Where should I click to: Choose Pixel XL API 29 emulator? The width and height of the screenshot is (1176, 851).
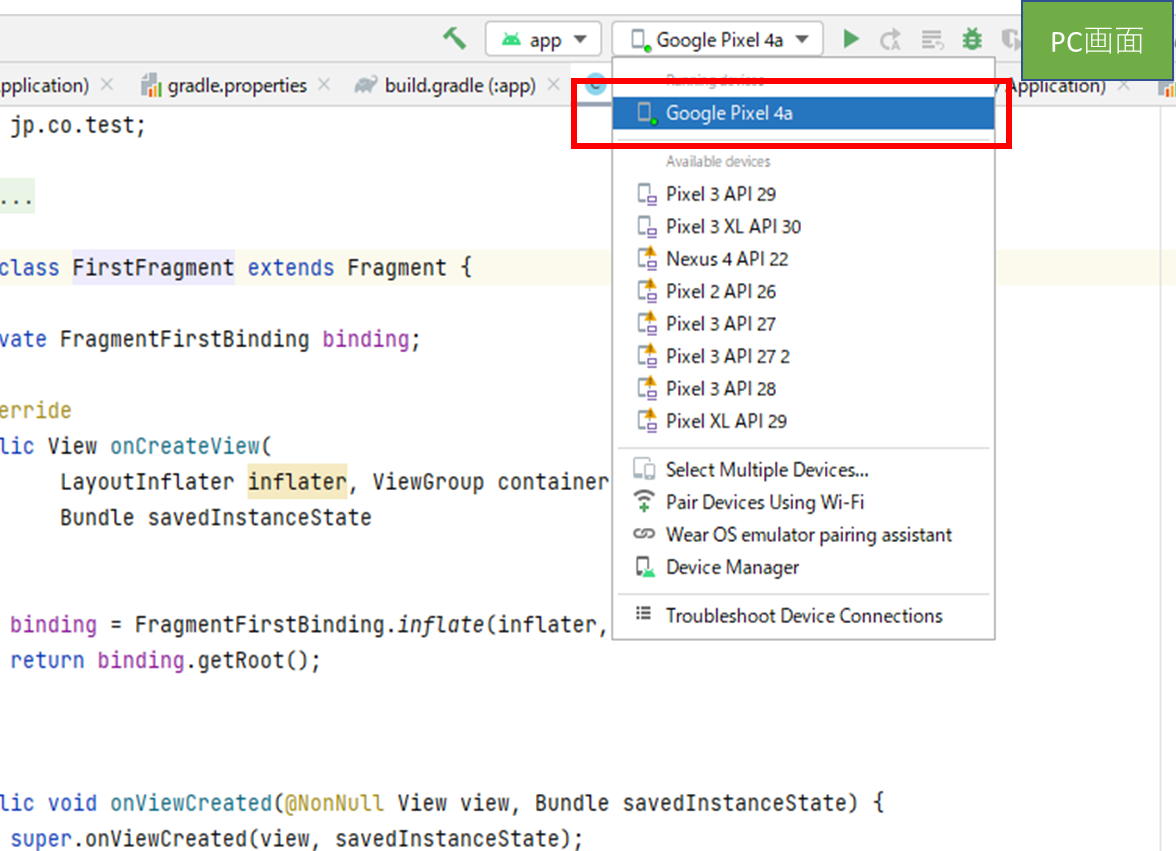tap(803, 421)
